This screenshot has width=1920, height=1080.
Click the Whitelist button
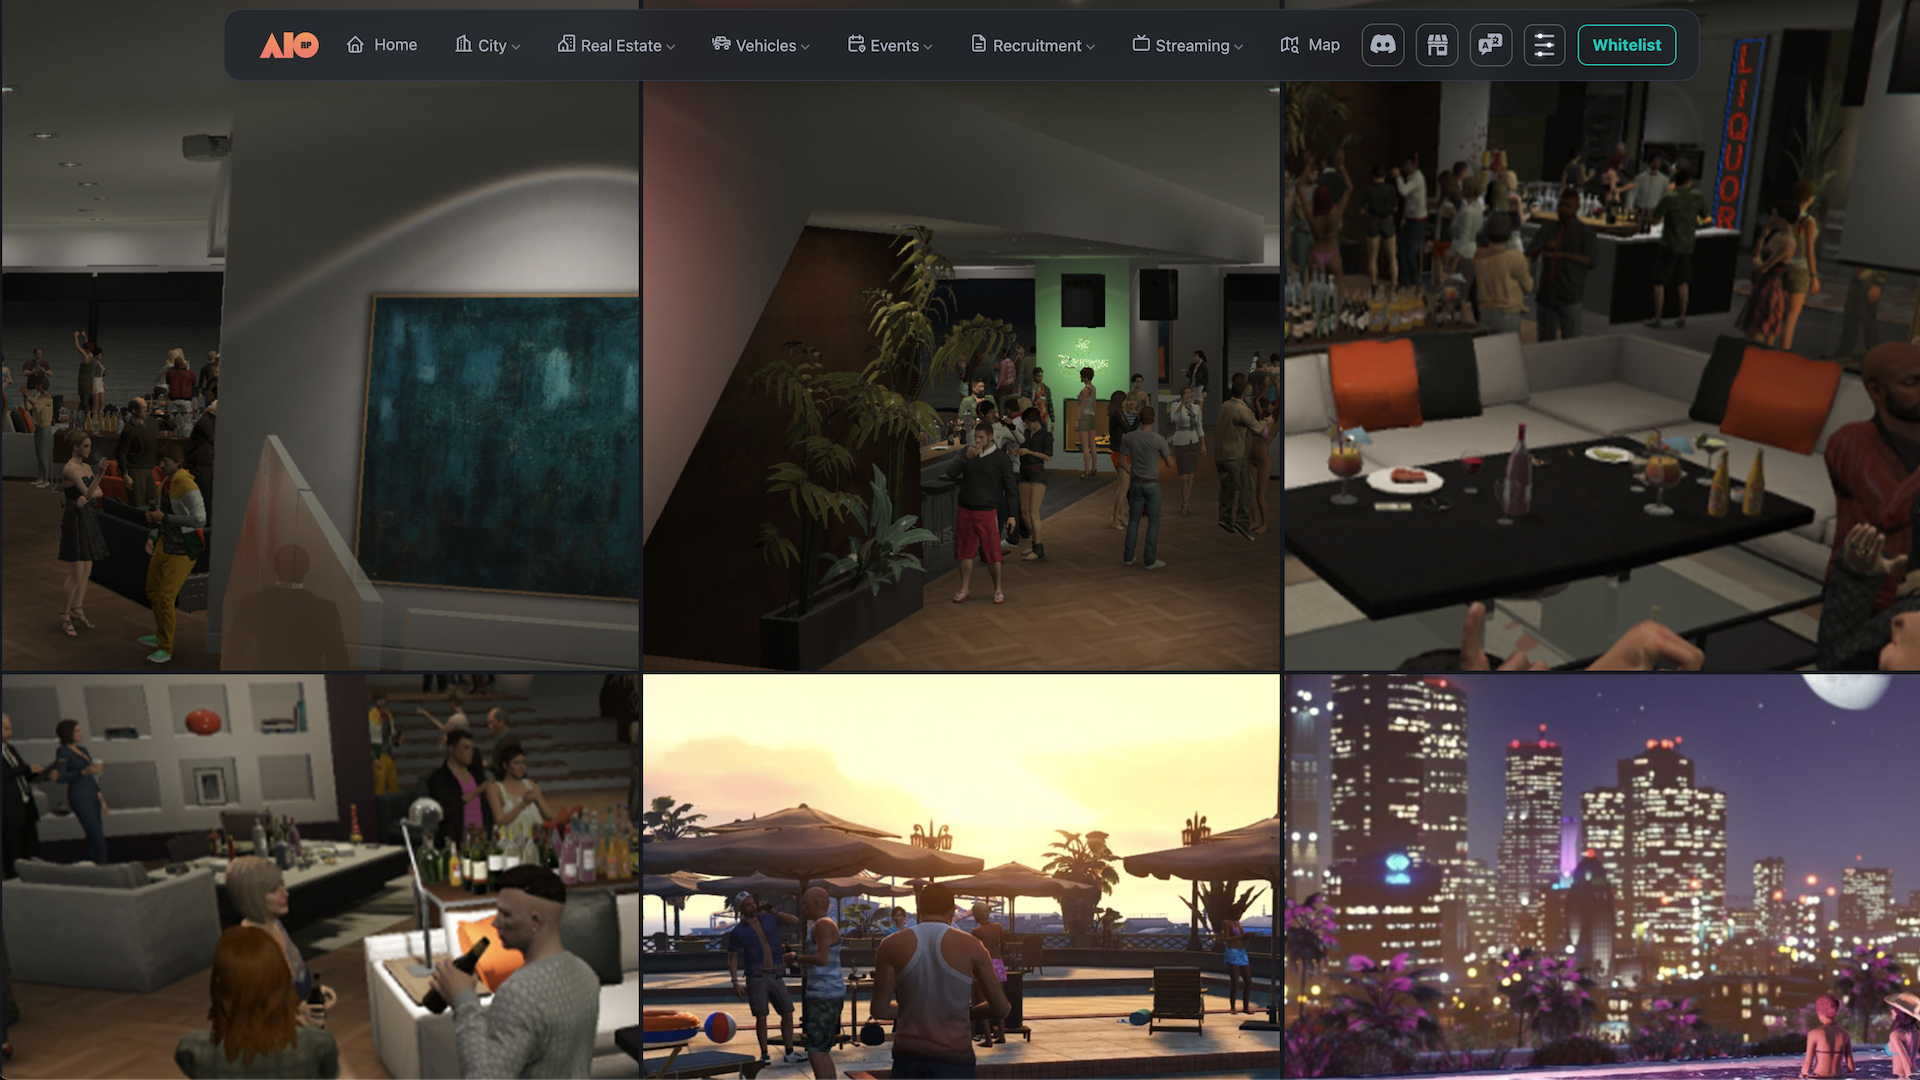(1626, 45)
